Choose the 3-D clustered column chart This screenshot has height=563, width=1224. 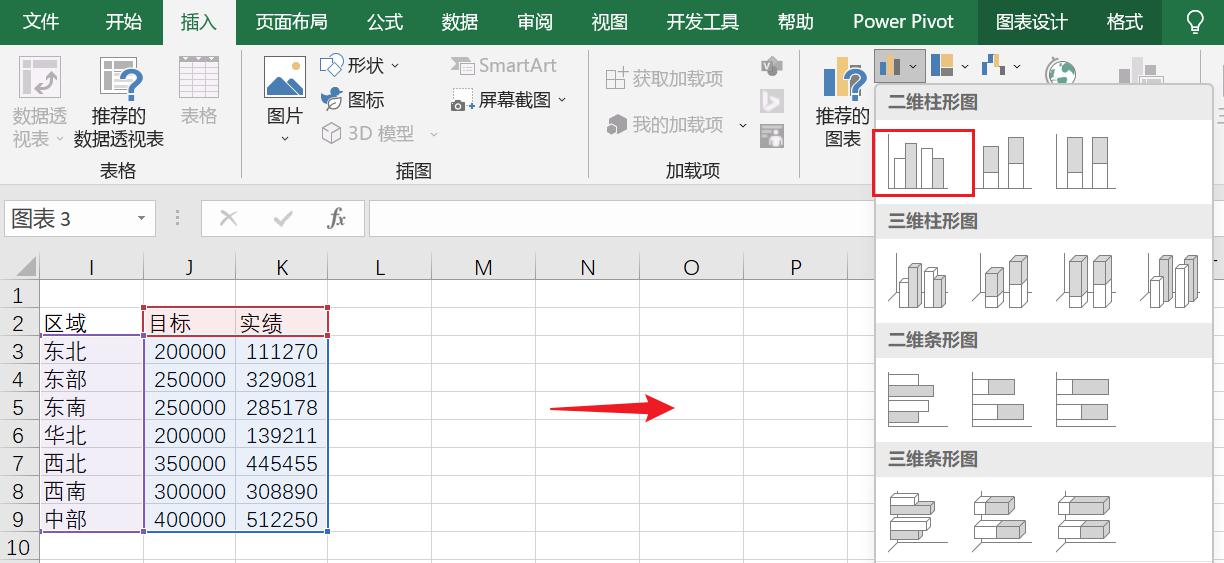(919, 282)
